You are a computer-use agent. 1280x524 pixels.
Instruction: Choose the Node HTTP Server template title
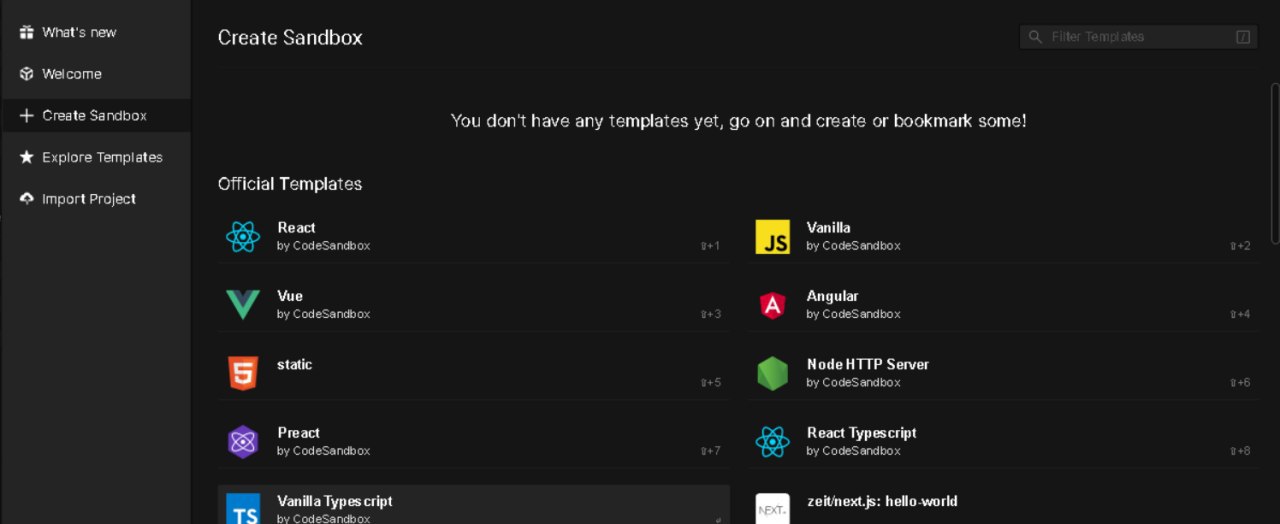(868, 365)
